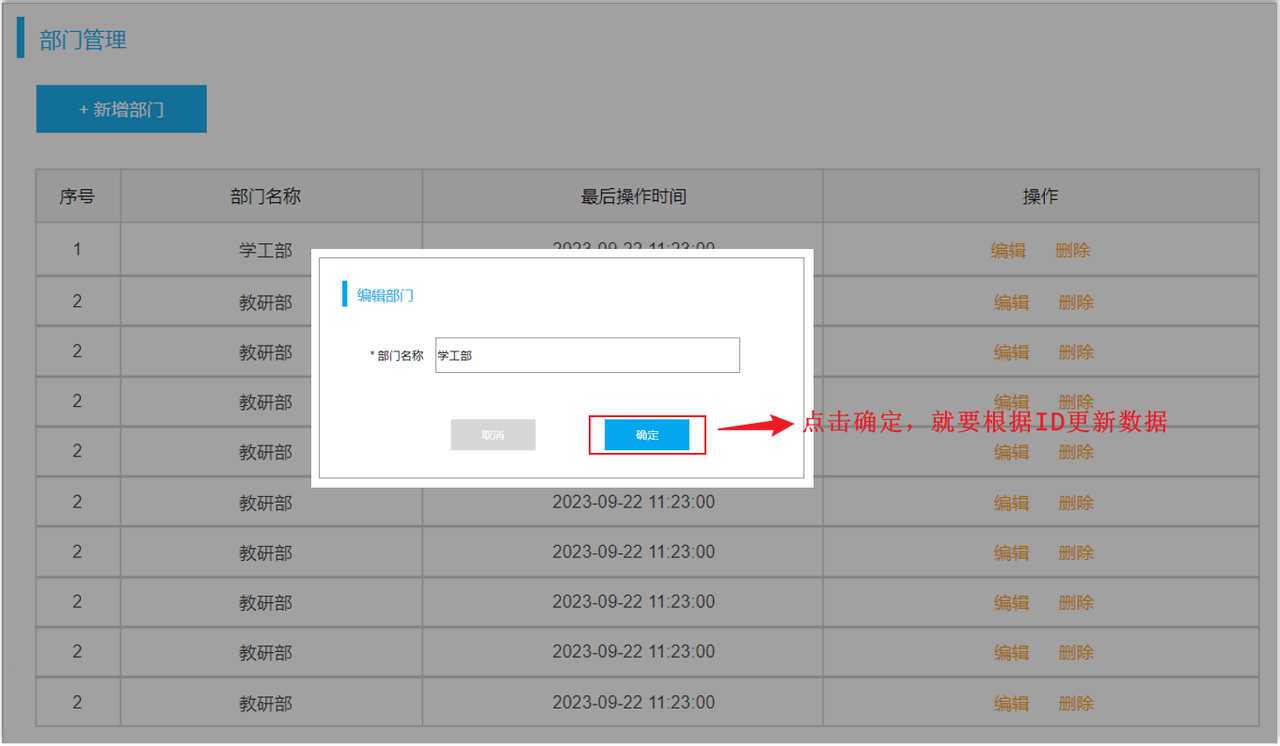Click the 部门管理 page title
Image resolution: width=1280 pixels, height=746 pixels.
[83, 41]
